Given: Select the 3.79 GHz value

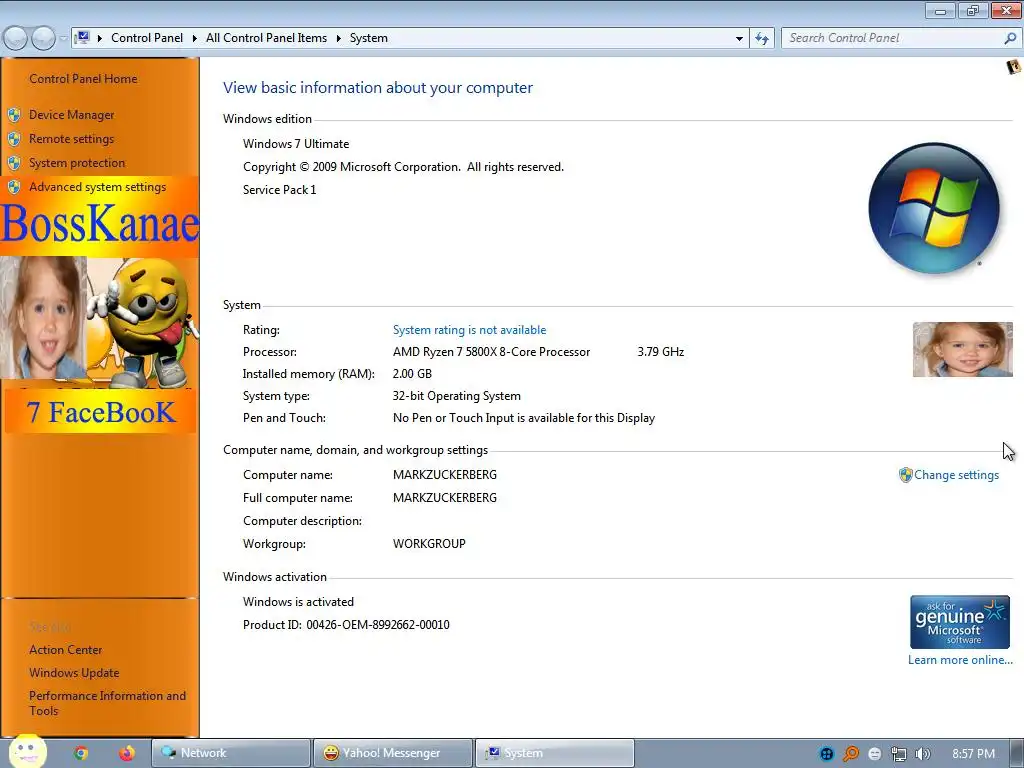Looking at the screenshot, I should tap(660, 353).
